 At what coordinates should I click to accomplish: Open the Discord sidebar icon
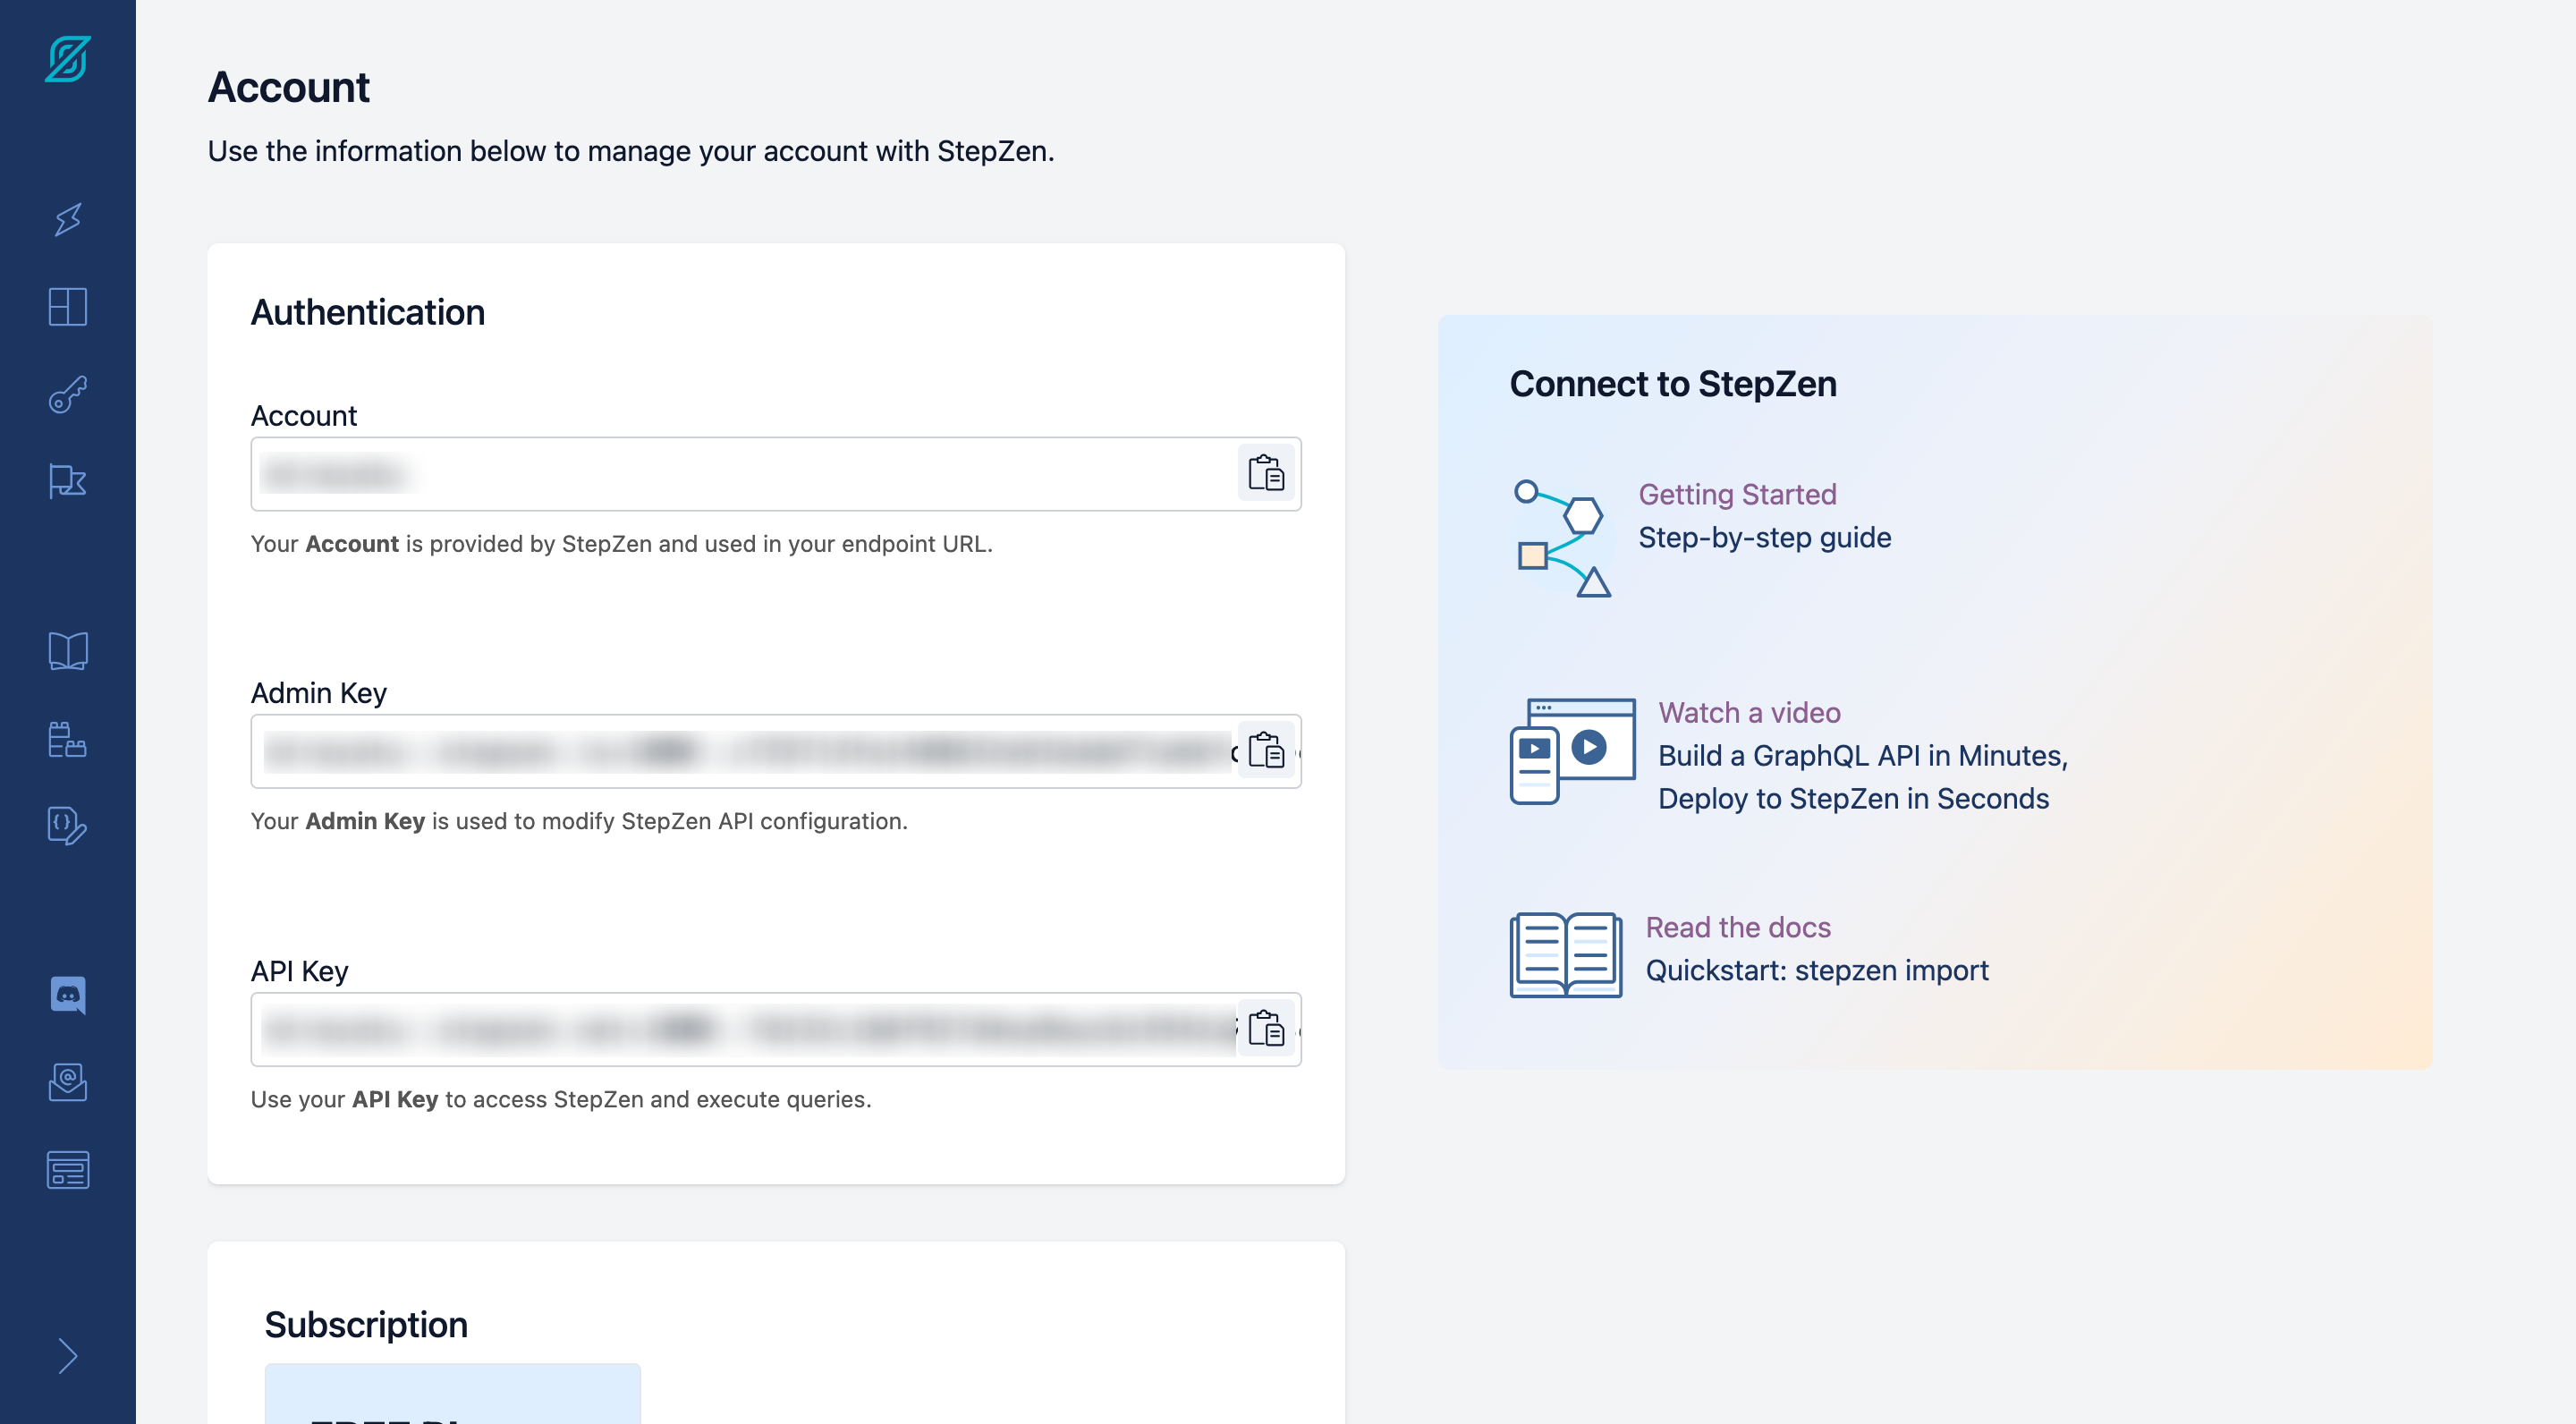[x=68, y=994]
